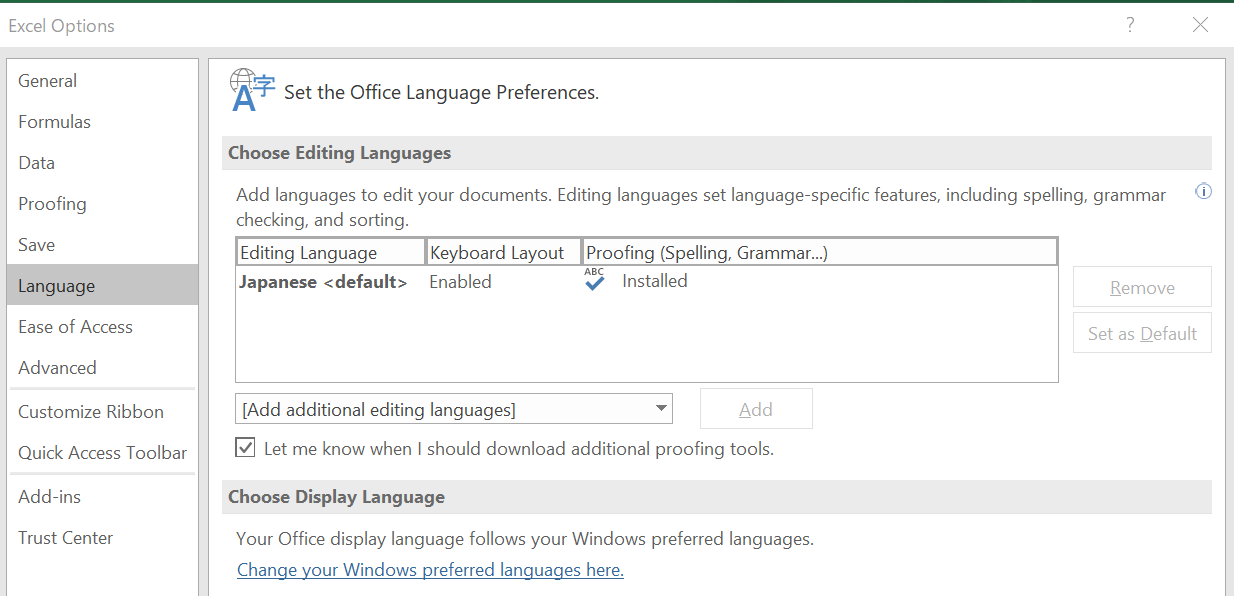Open the Data options category
The image size is (1234, 596).
pyautogui.click(x=37, y=163)
